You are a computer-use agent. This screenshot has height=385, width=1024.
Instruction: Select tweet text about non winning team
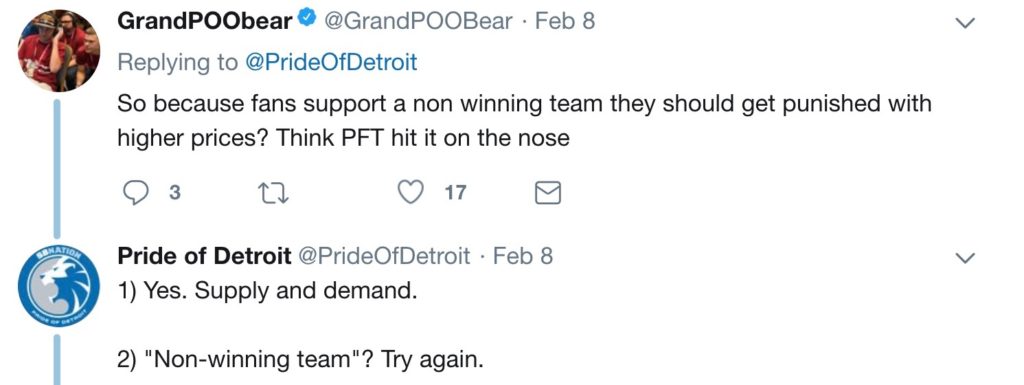tap(524, 121)
